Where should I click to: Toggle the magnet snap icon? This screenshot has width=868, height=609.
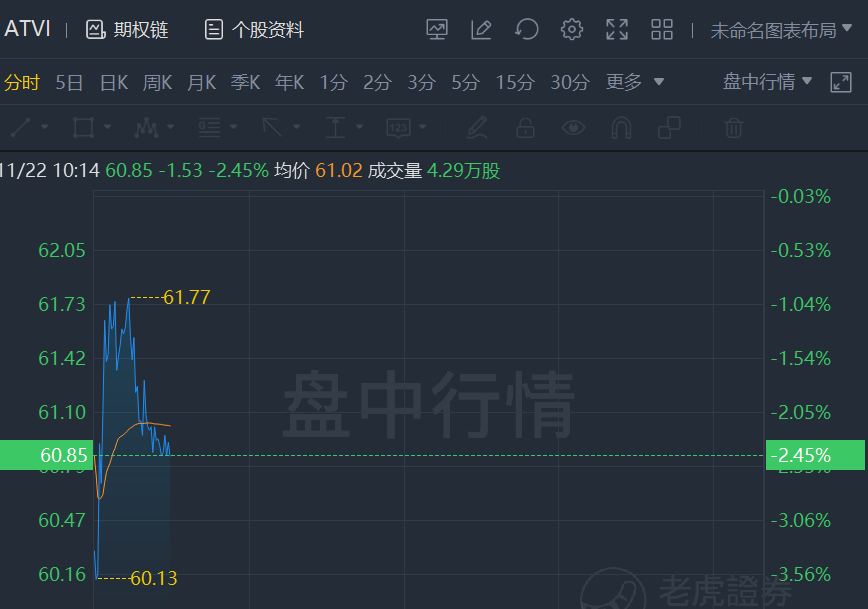click(621, 127)
